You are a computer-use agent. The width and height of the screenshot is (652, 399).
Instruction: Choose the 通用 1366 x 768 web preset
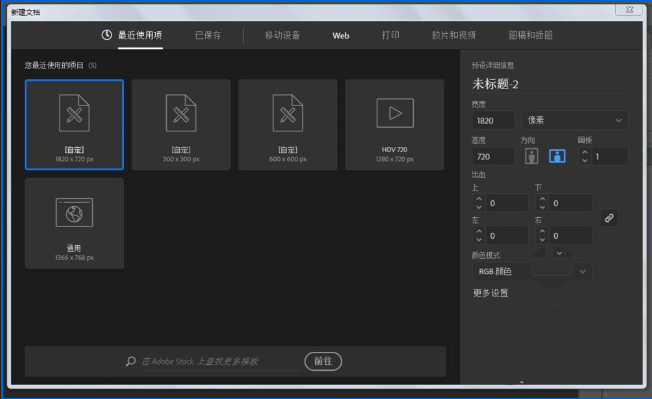pyautogui.click(x=74, y=223)
